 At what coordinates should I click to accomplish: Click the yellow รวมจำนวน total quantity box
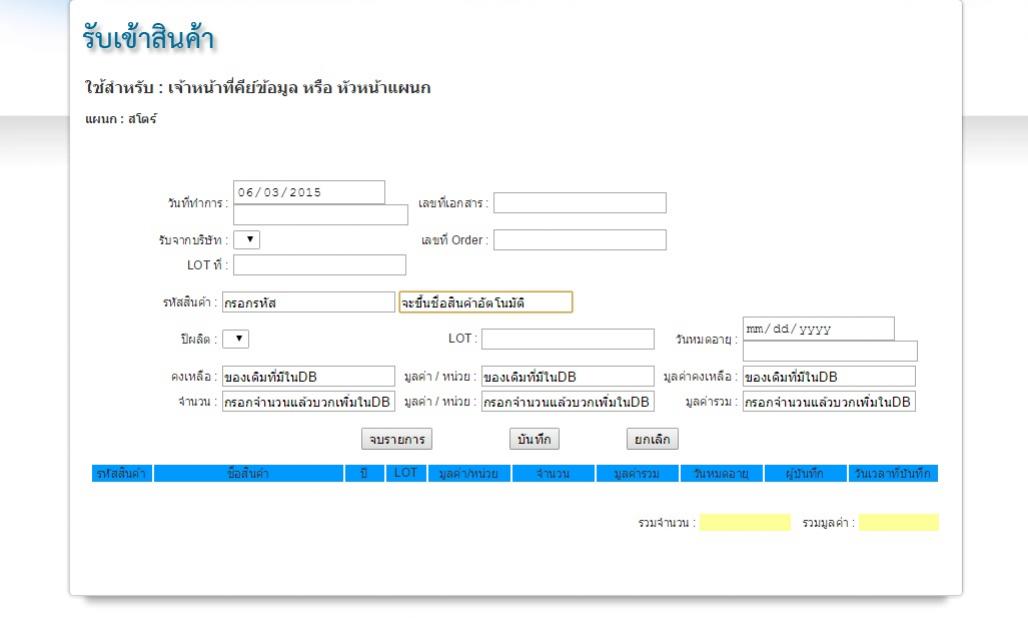(745, 522)
